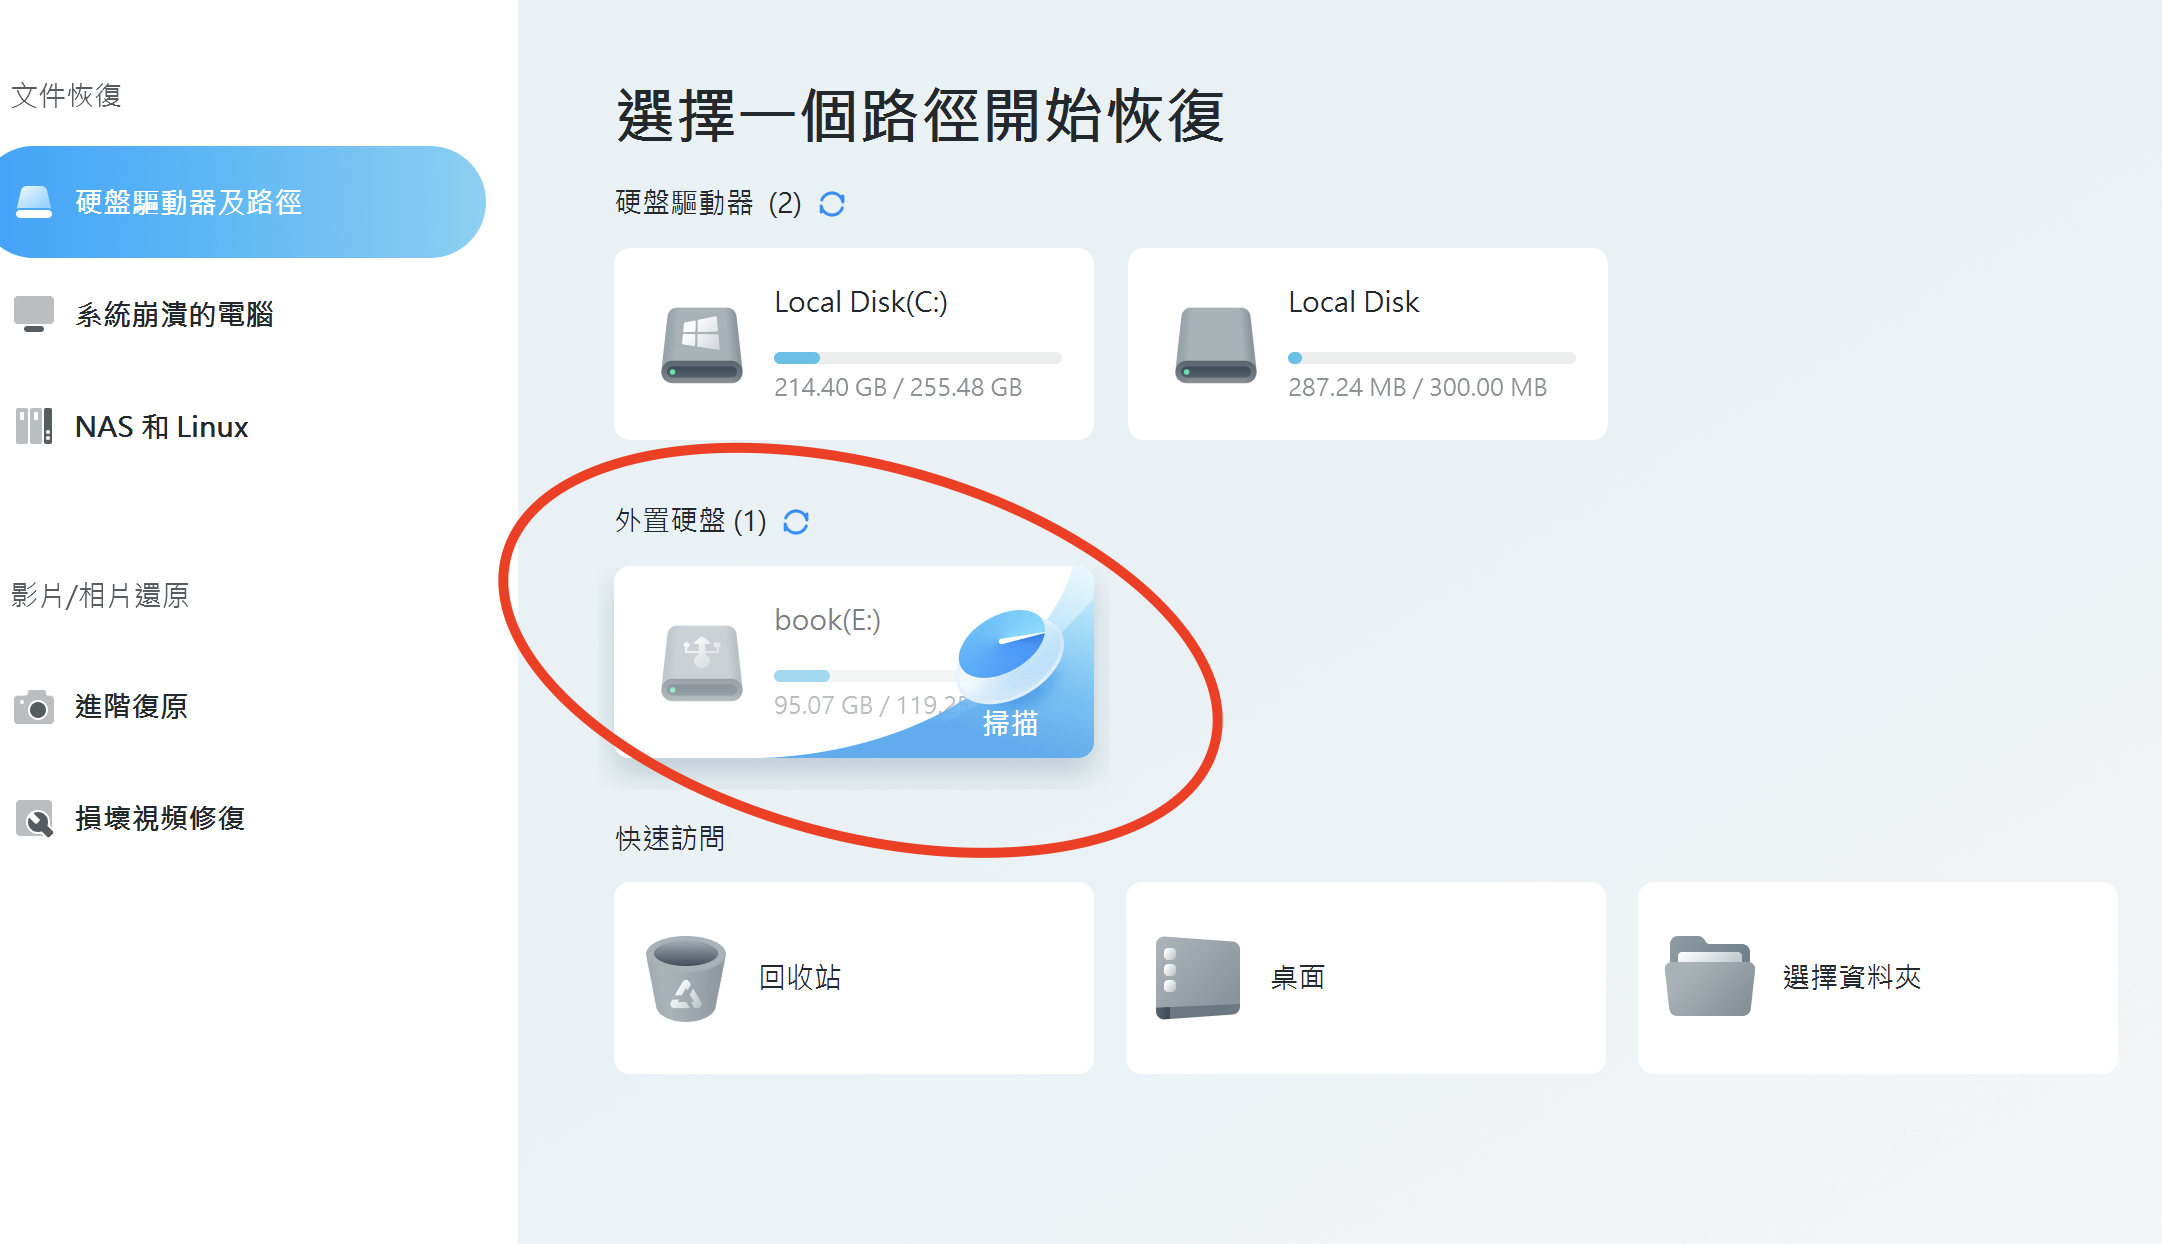Viewport: 2162px width, 1244px height.
Task: Select 硬盤驅動器及路徑 in the sidebar
Action: tap(188, 203)
